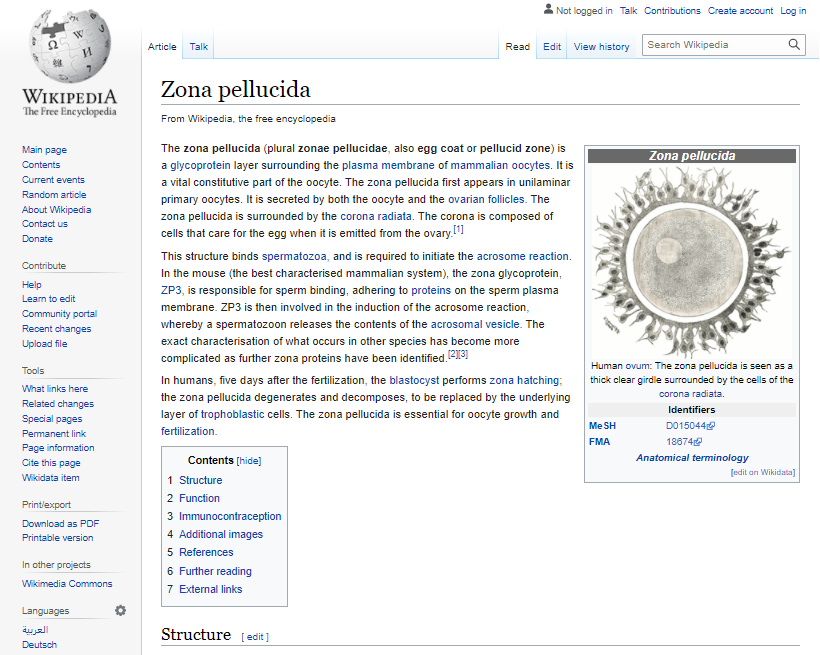Click the edit link beside Structure heading

(255, 637)
